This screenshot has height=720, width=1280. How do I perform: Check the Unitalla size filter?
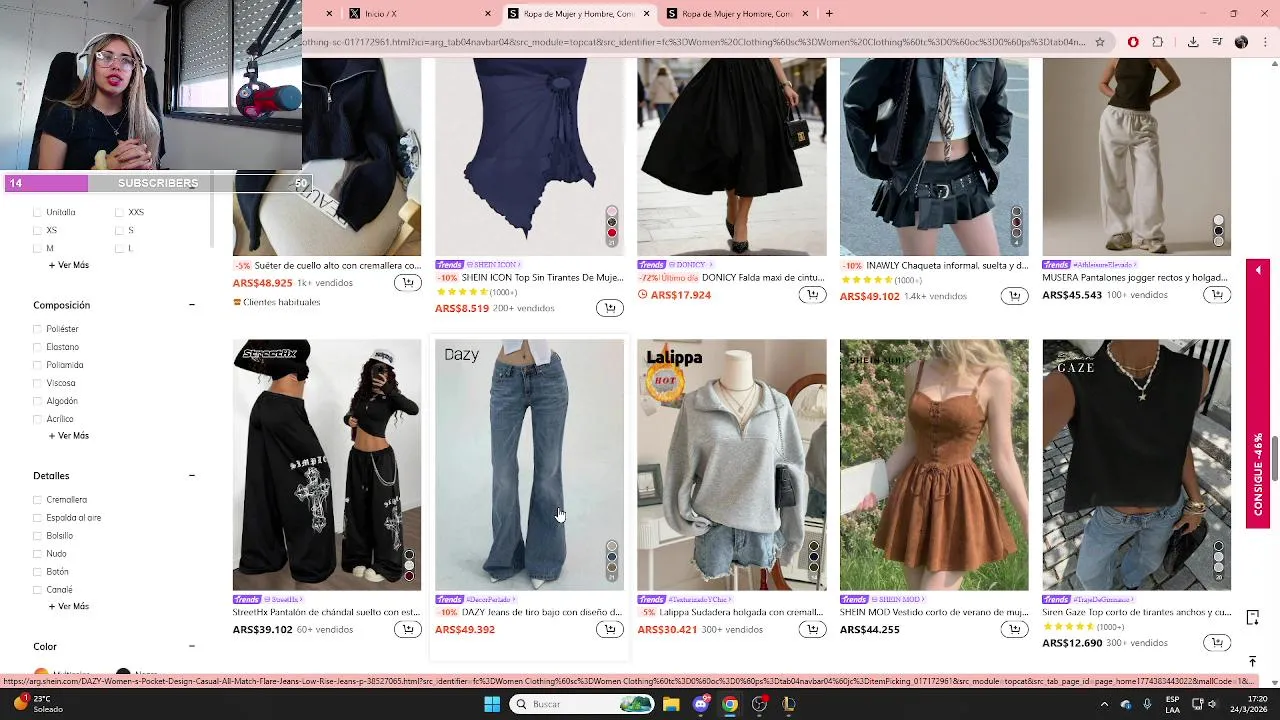[38, 212]
